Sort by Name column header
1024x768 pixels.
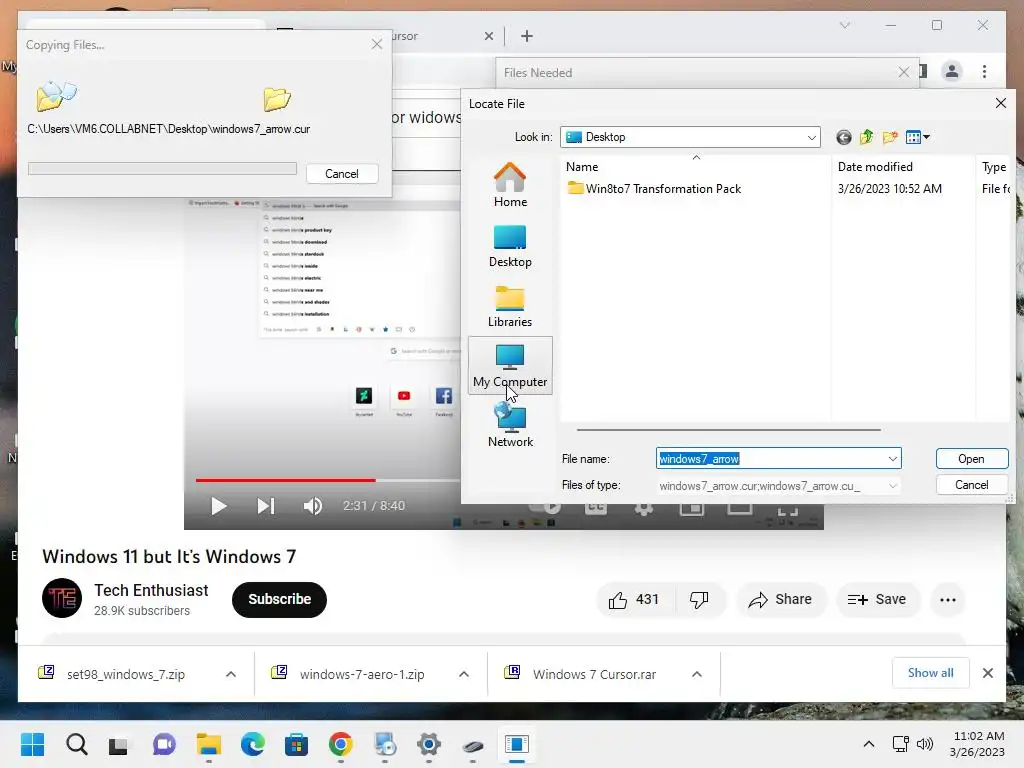coord(696,167)
